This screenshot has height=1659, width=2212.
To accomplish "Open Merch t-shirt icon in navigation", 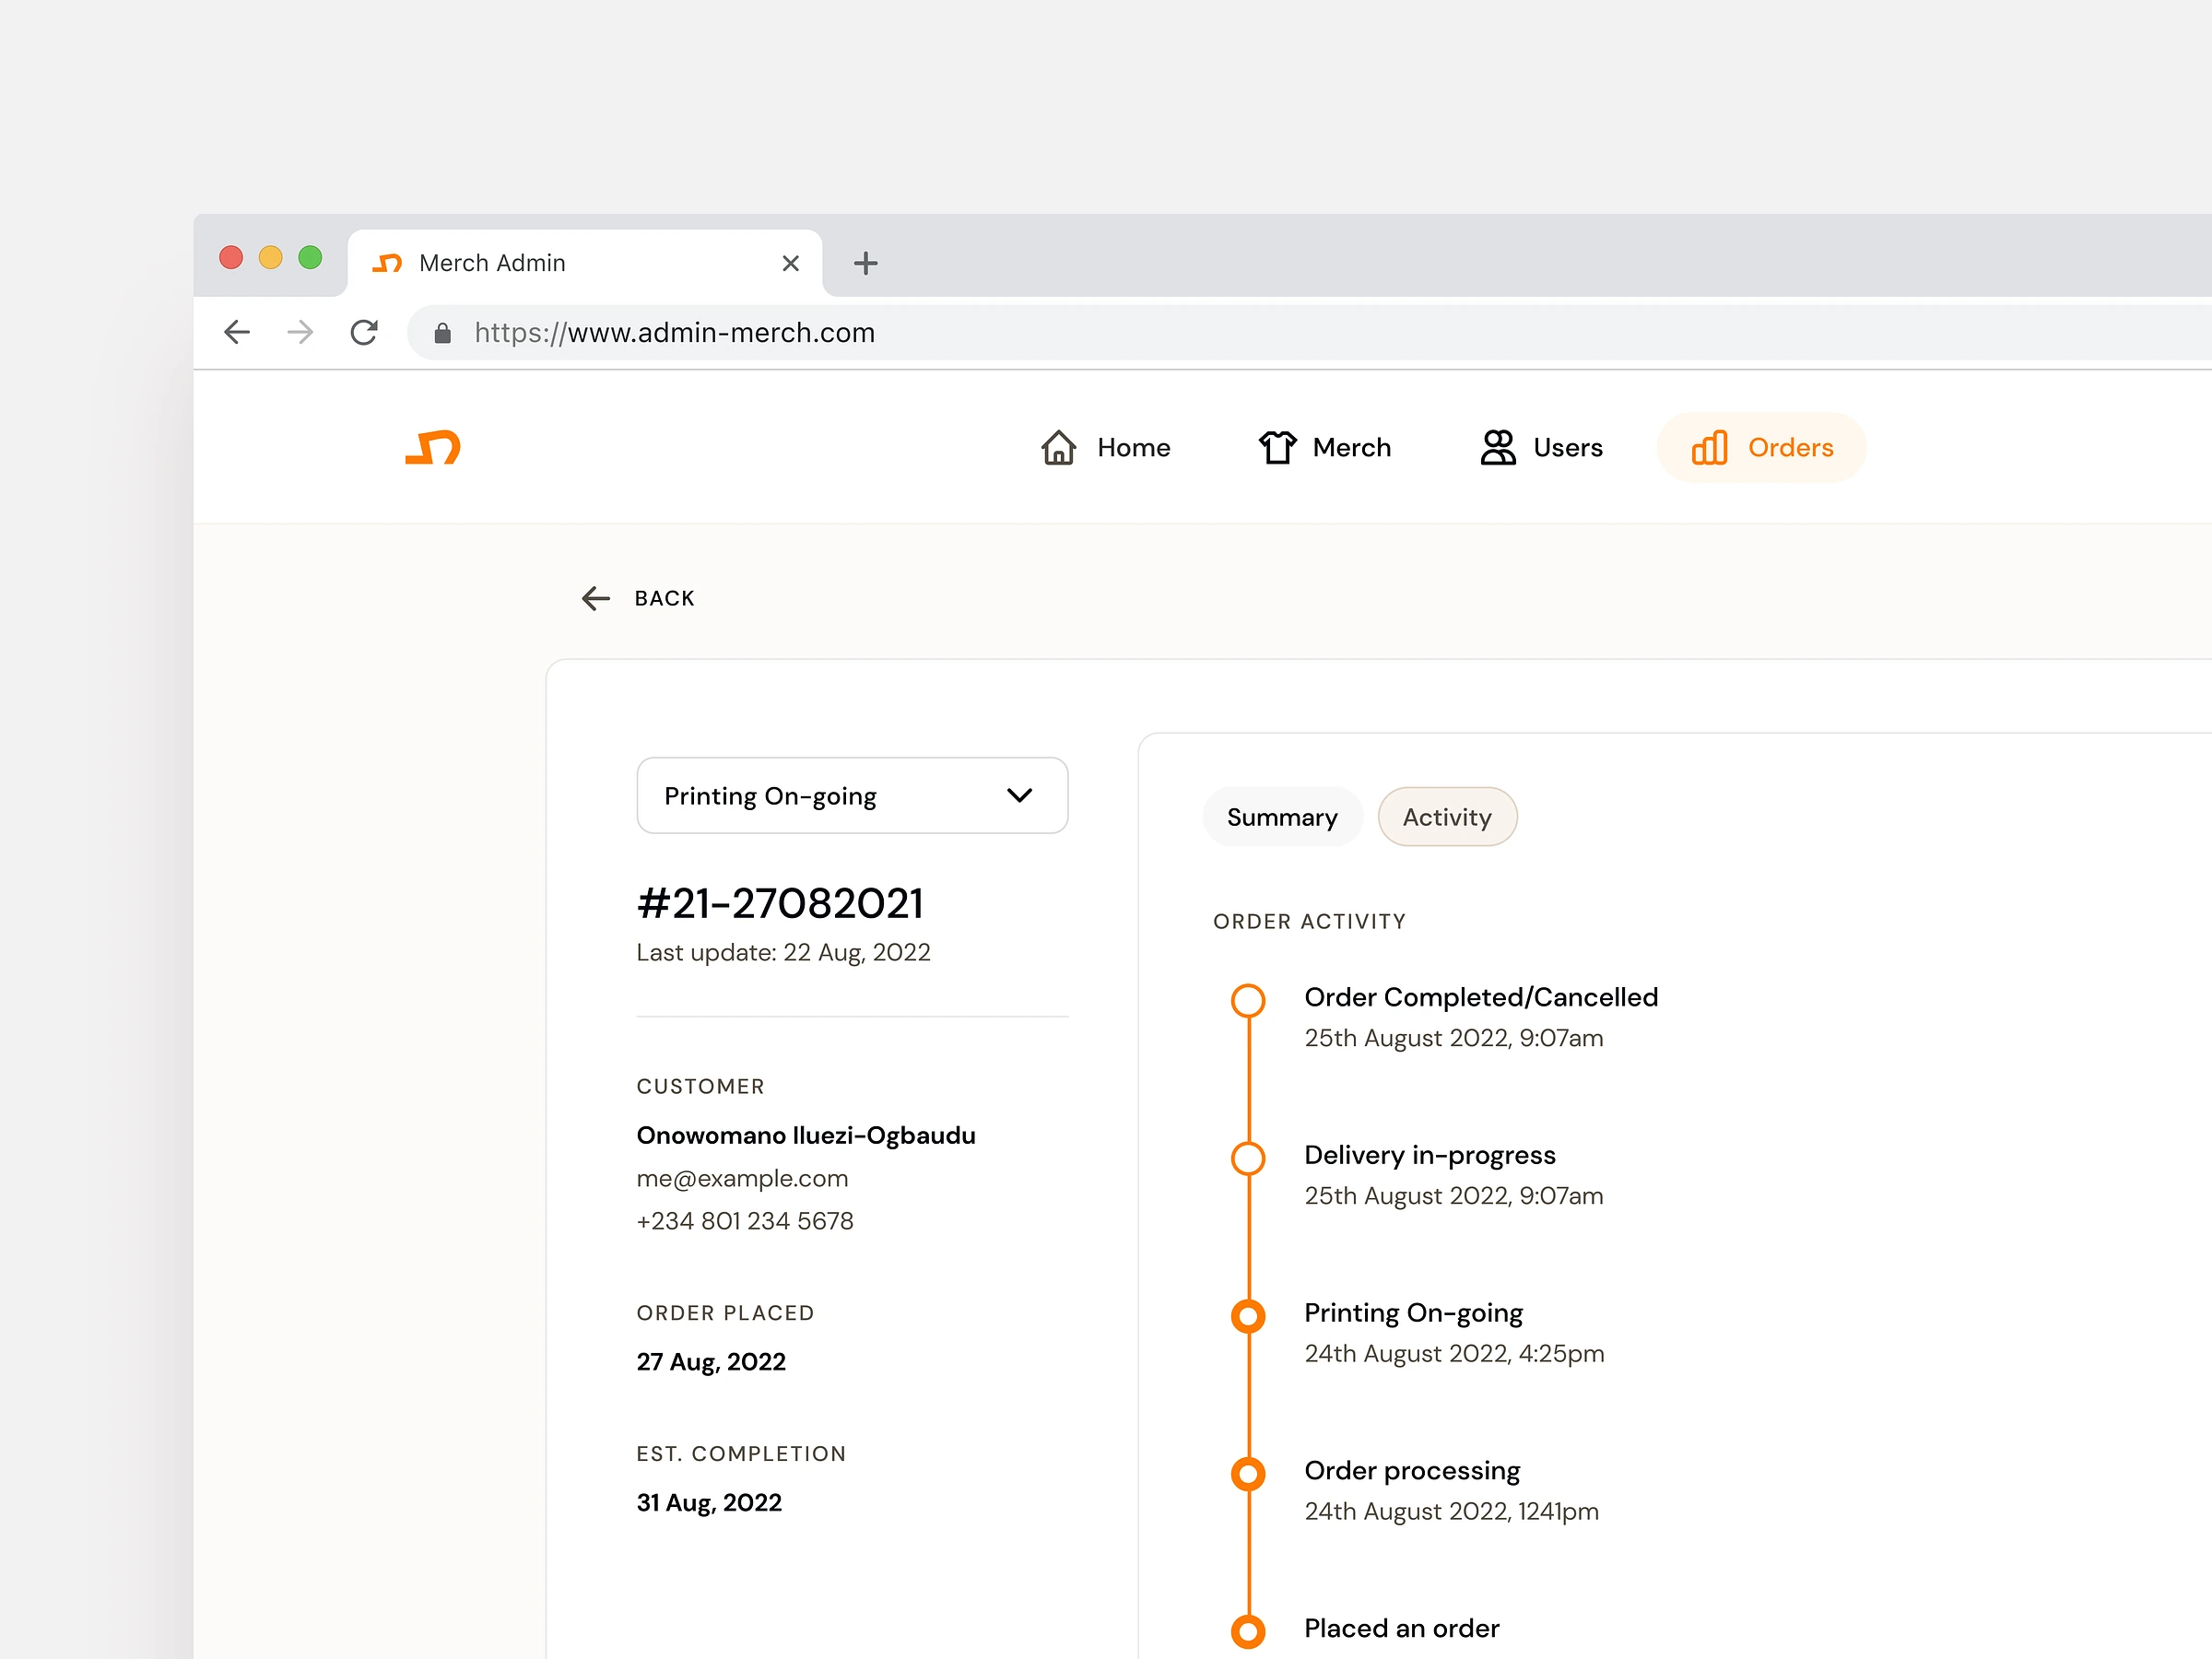I will pyautogui.click(x=1276, y=447).
